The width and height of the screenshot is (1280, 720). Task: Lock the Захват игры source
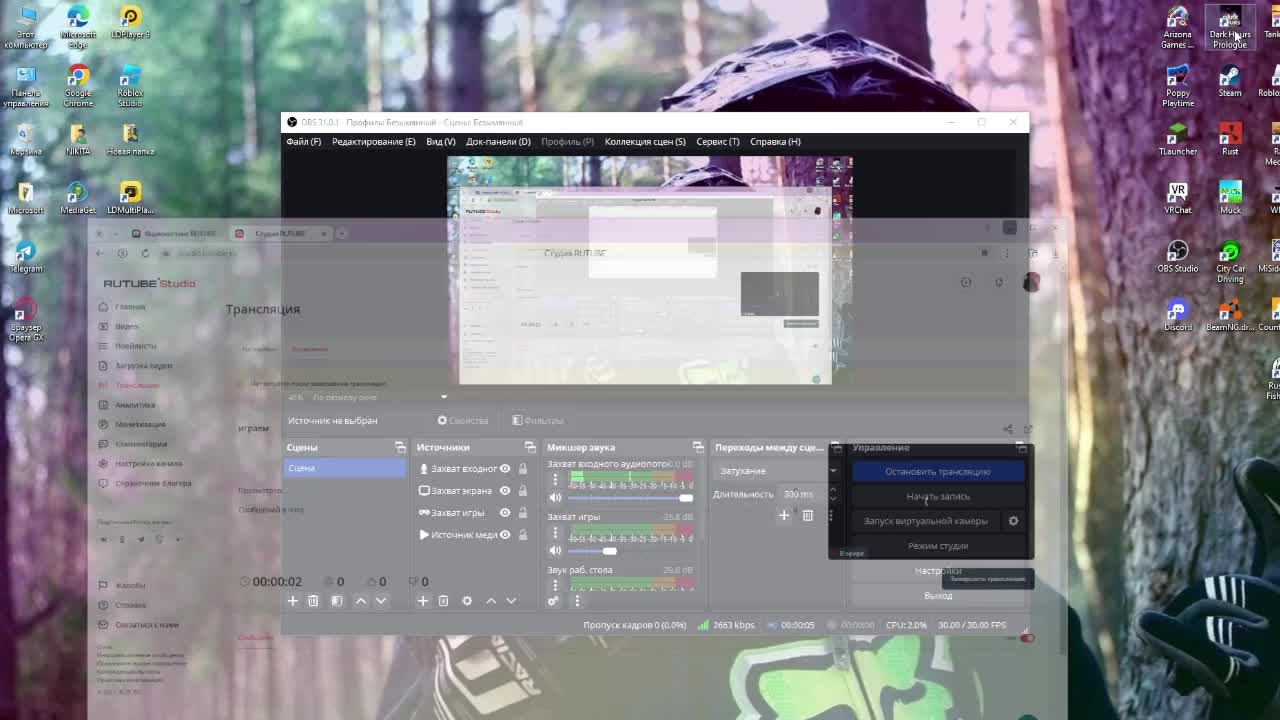(522, 512)
